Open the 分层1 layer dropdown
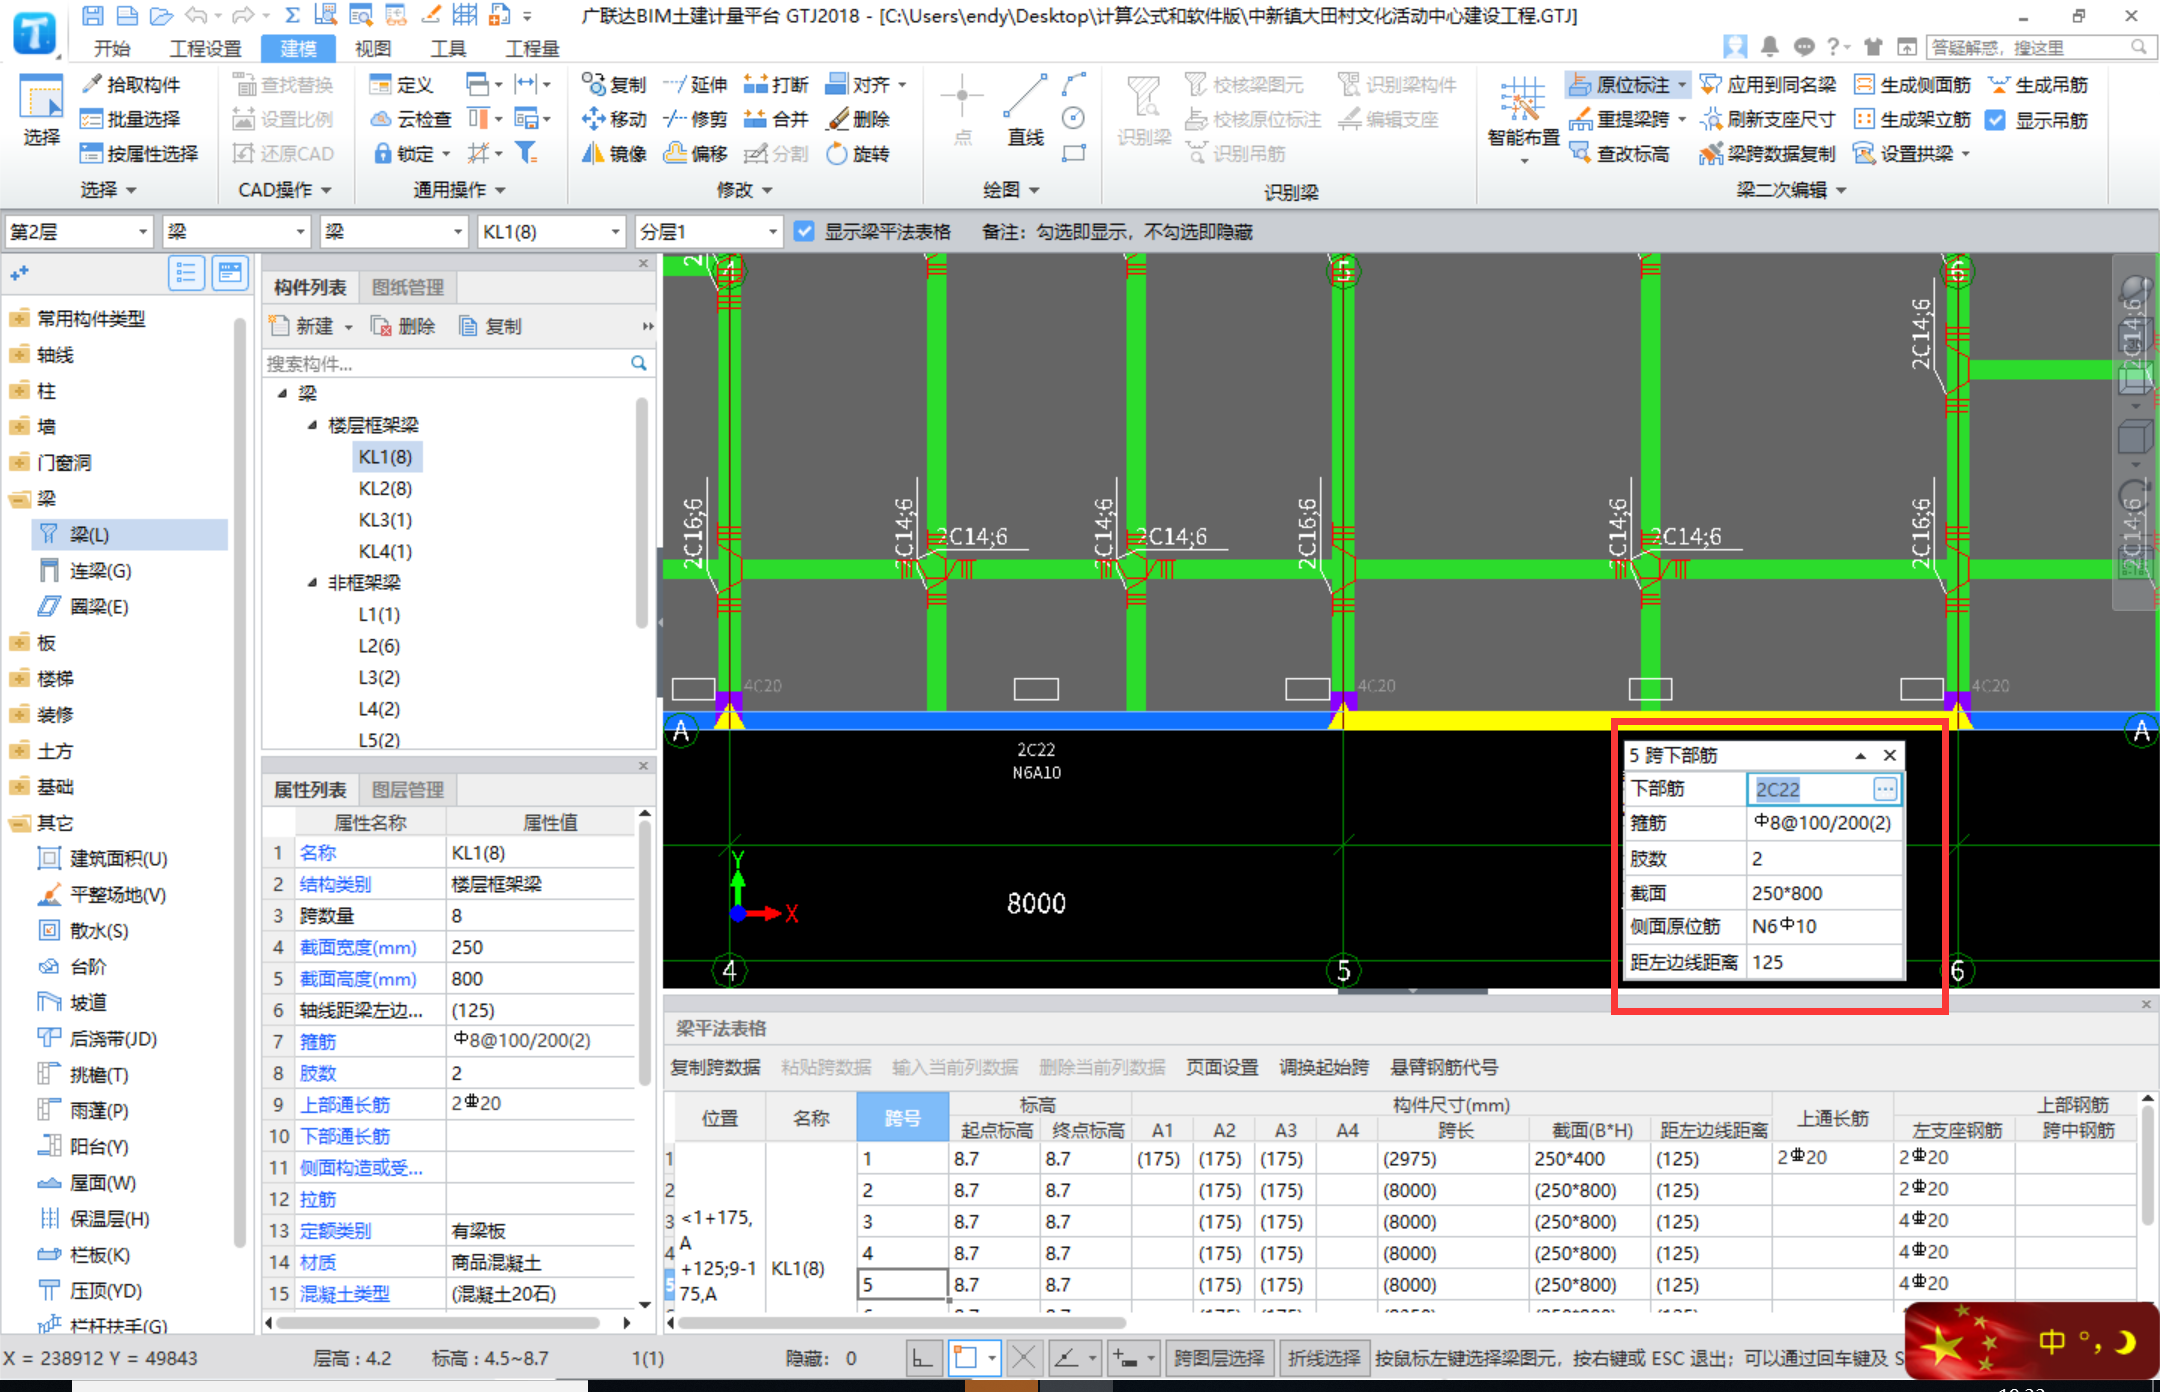The image size is (2160, 1392). (x=708, y=231)
